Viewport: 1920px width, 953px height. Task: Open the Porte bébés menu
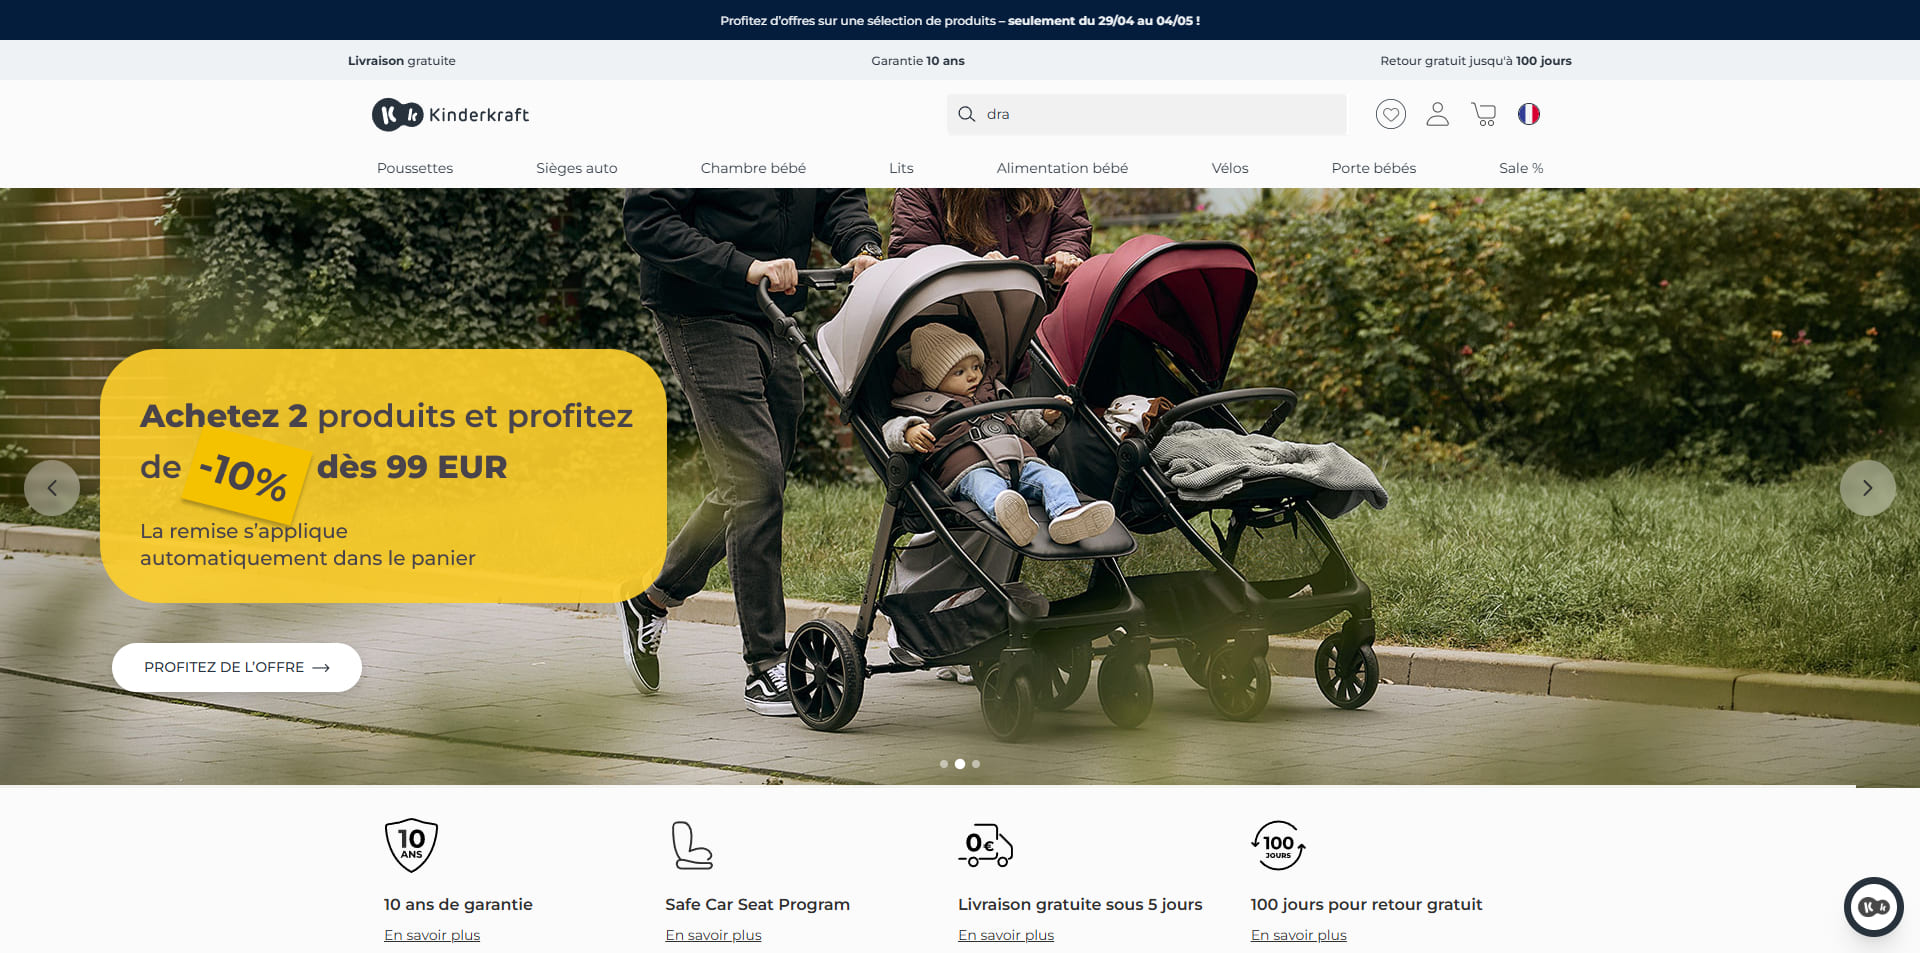pos(1374,168)
